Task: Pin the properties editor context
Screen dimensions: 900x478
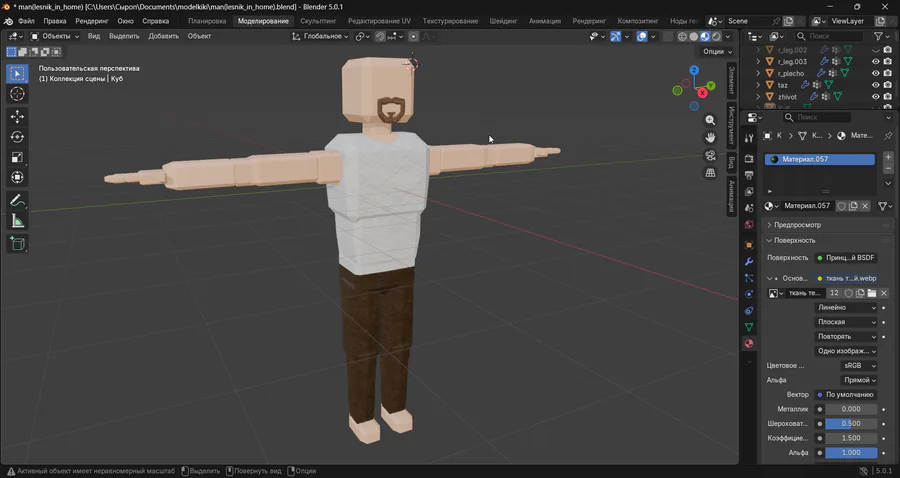Action: pyautogui.click(x=888, y=136)
